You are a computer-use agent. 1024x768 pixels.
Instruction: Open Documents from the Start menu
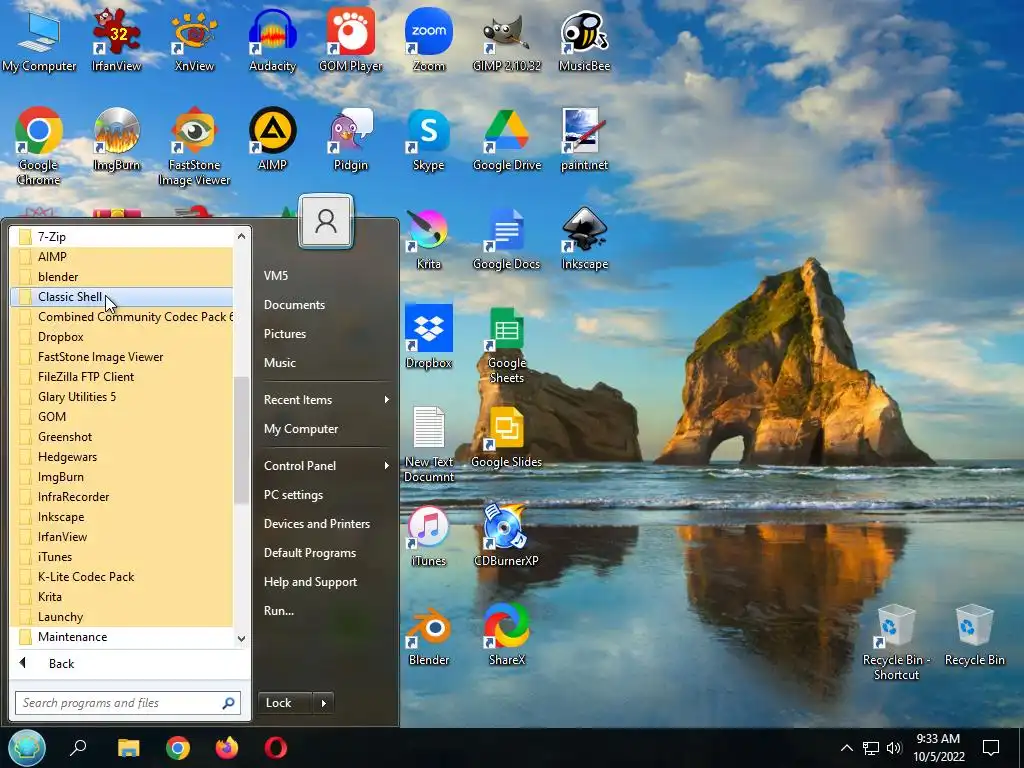coord(326,305)
